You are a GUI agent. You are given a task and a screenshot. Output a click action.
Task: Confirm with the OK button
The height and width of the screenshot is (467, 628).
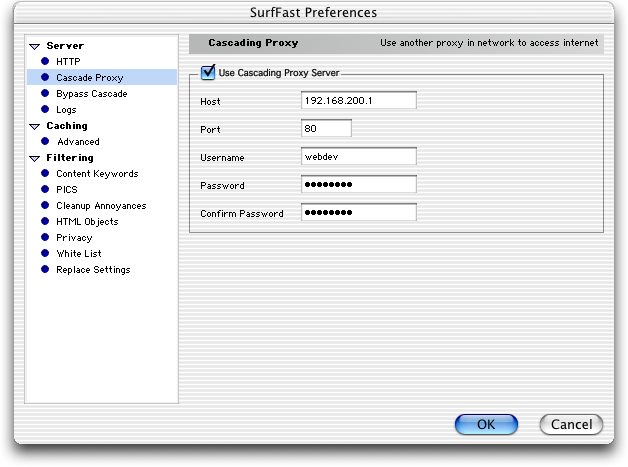(486, 425)
